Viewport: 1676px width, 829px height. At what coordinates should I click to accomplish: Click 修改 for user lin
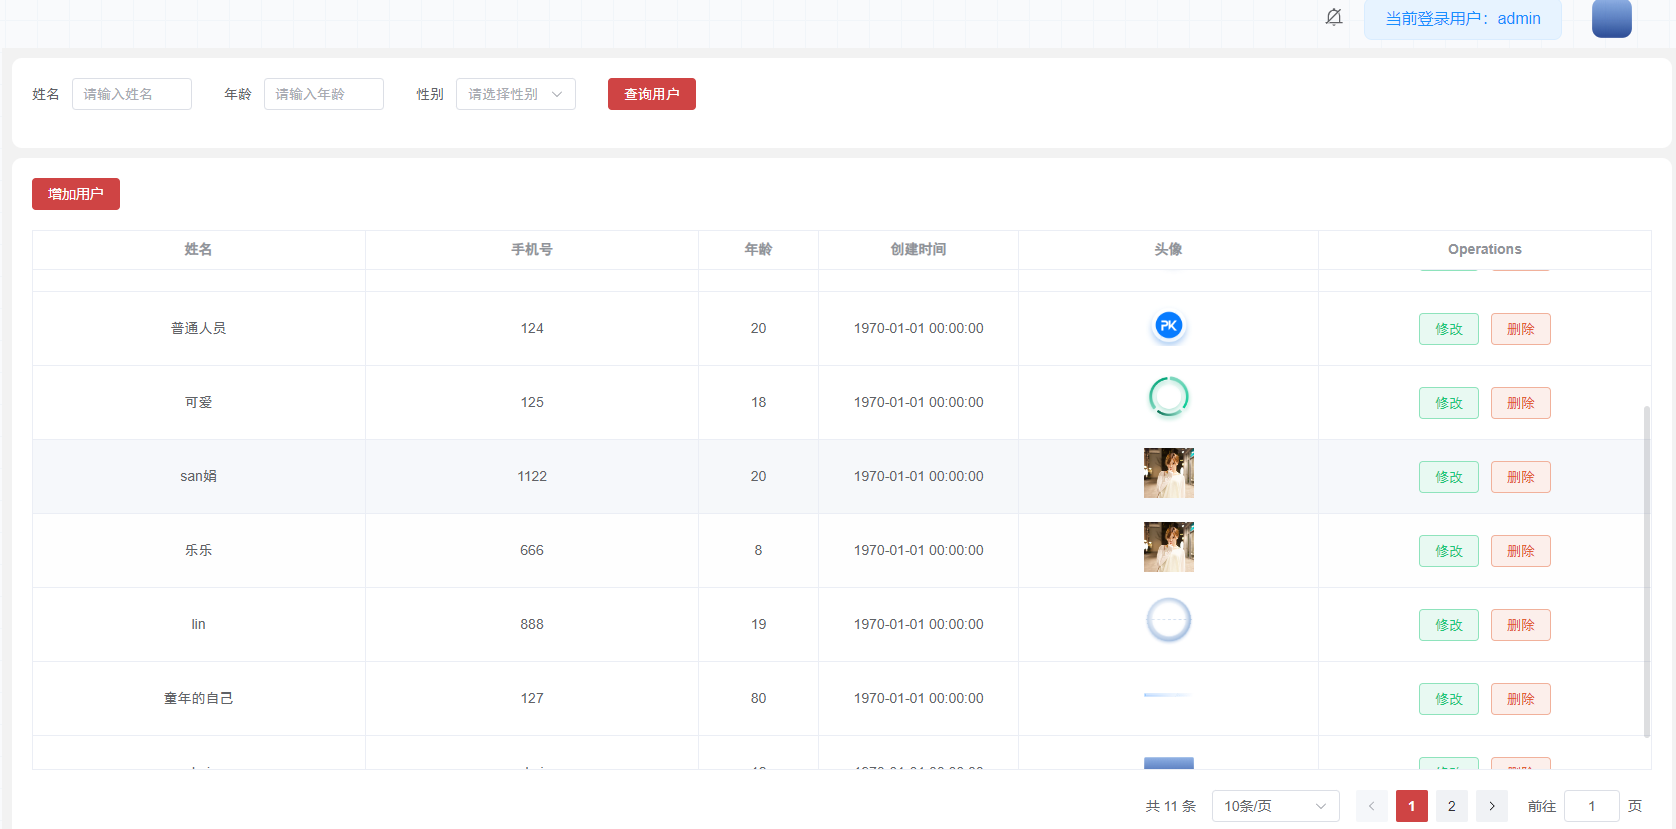pos(1449,625)
